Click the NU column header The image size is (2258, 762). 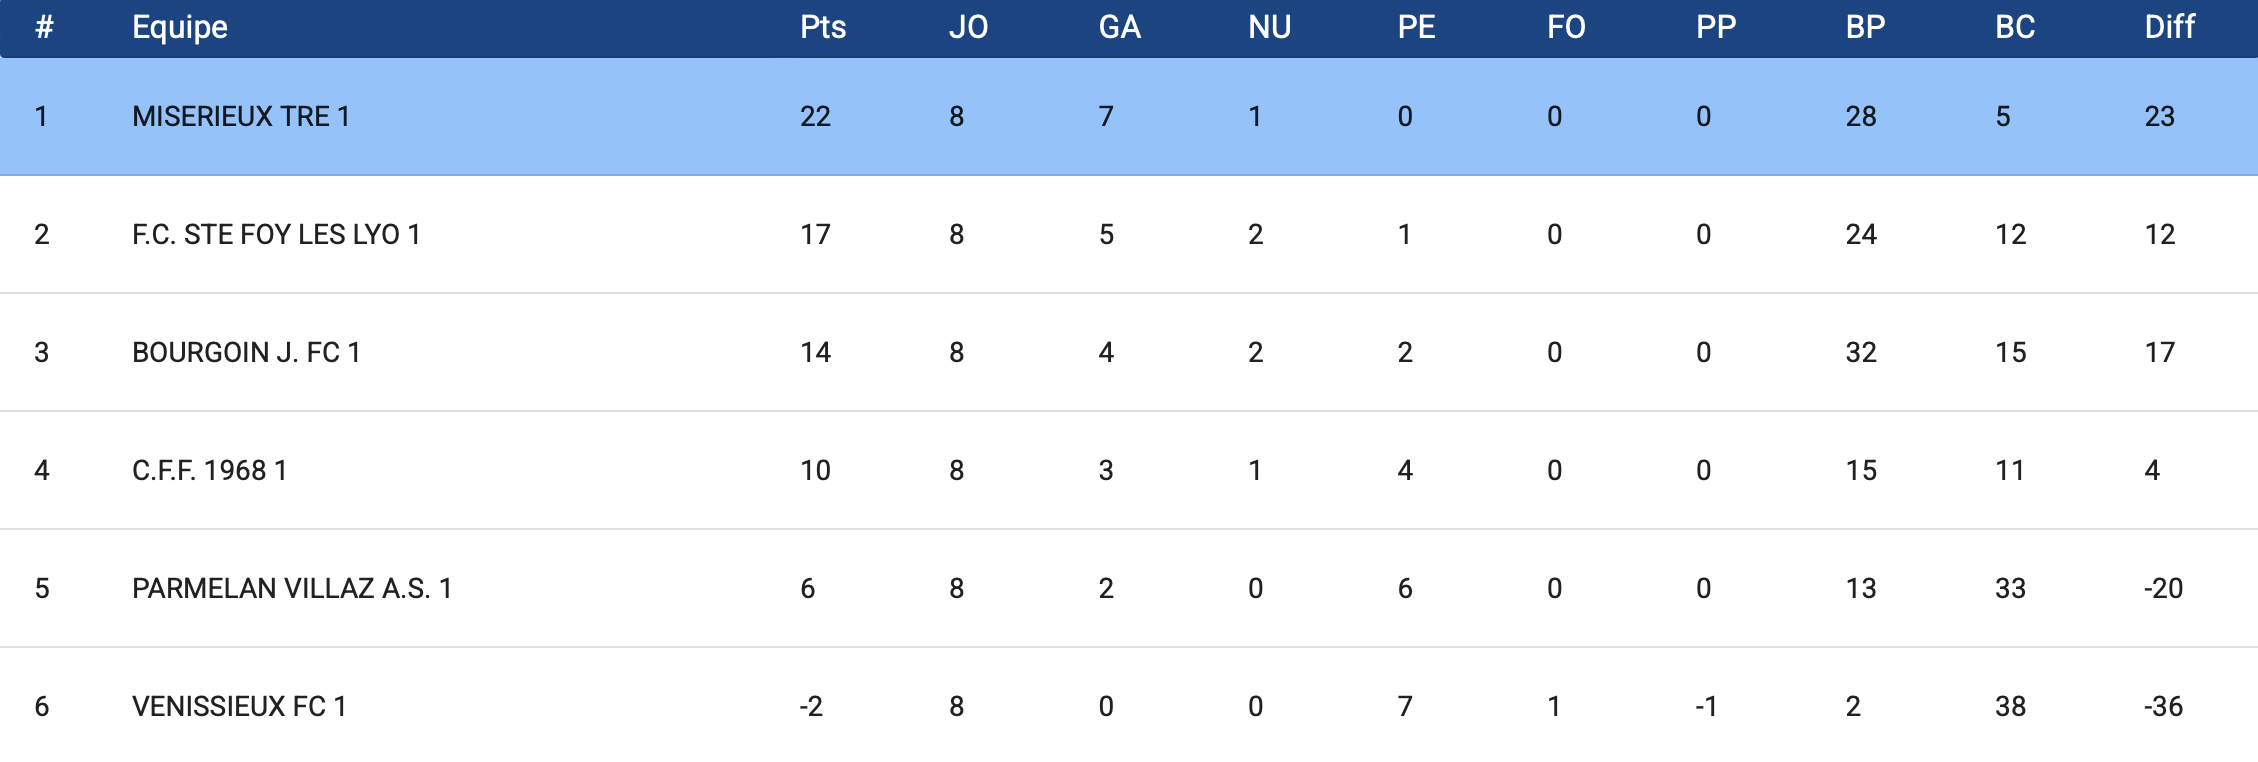tap(1270, 27)
